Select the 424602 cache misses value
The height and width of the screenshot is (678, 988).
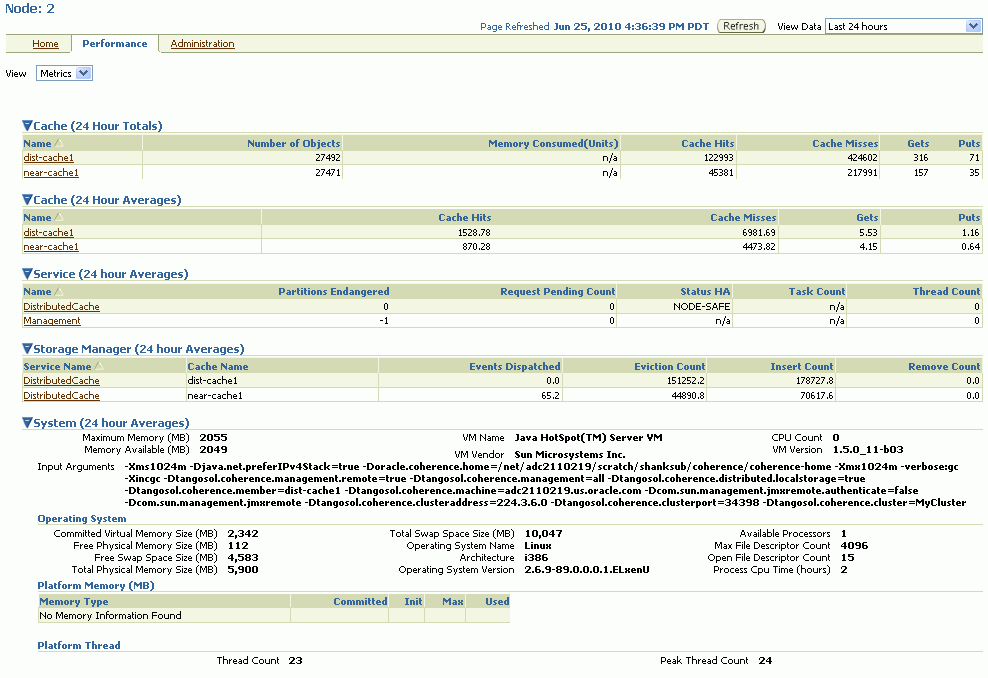coord(862,158)
